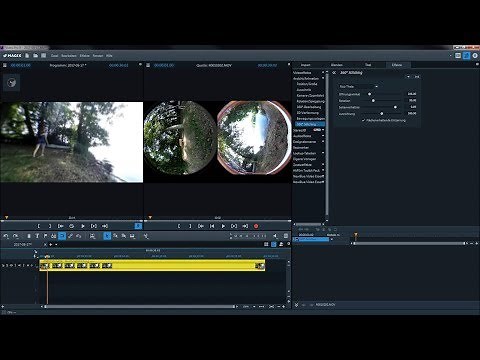Open the project tab's dropdown arrow

coord(56,244)
